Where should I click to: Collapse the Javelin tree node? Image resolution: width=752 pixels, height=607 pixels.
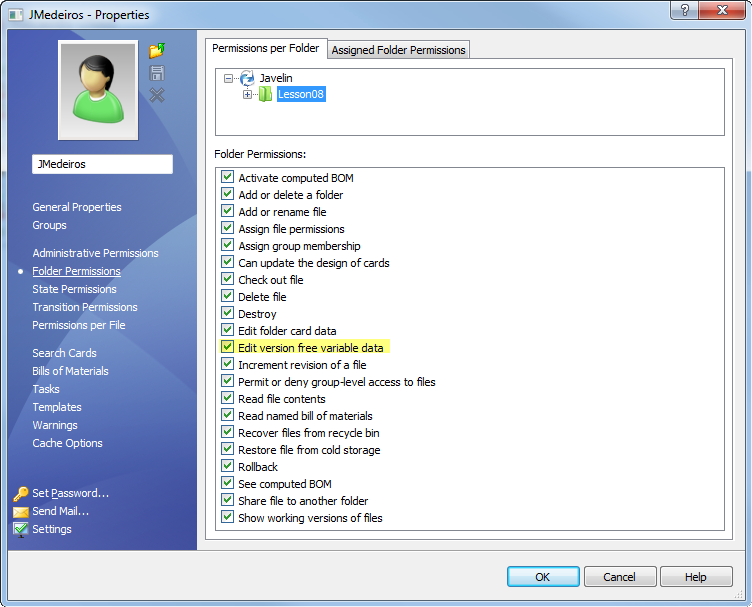pyautogui.click(x=228, y=78)
